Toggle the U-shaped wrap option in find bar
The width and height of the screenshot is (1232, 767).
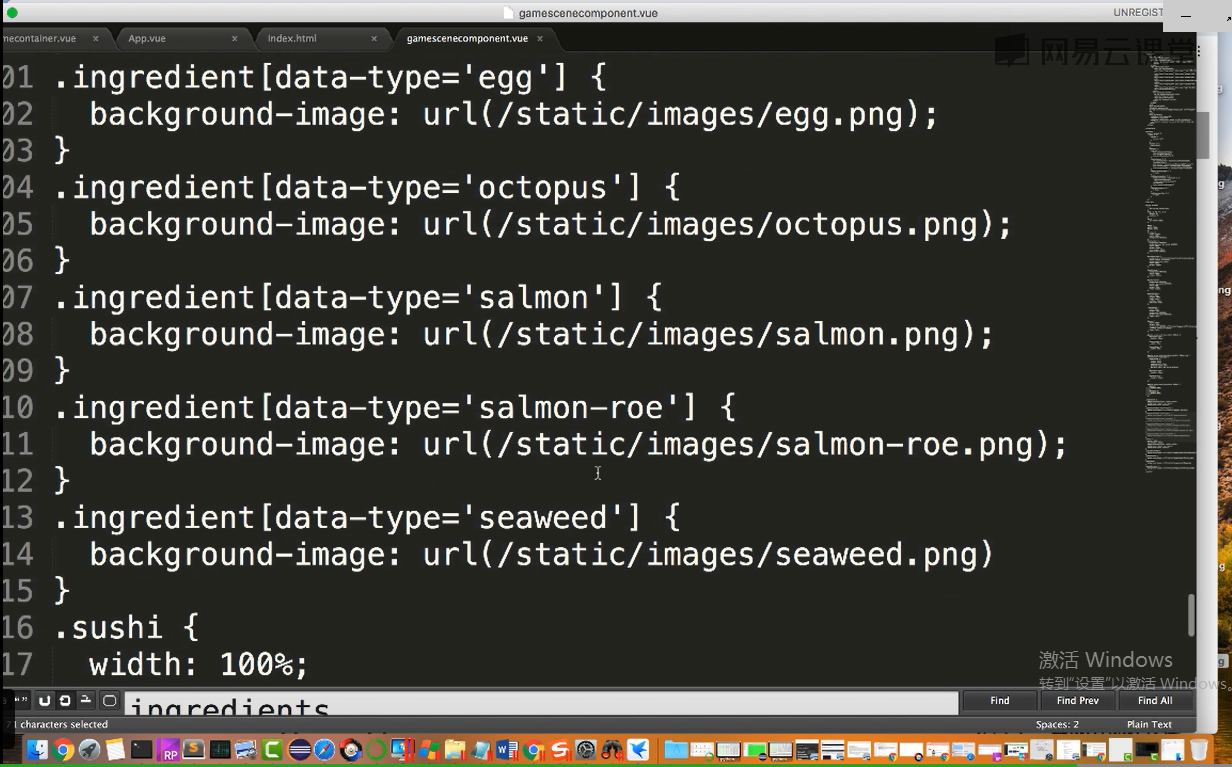(x=44, y=701)
